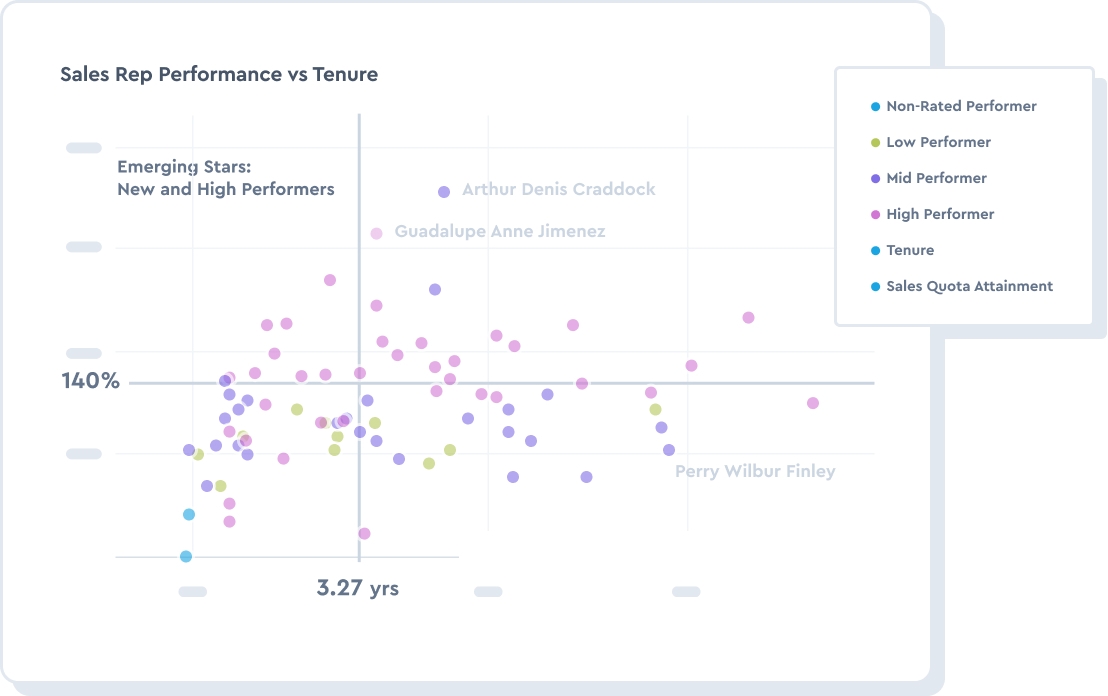Click the 140% quota threshold label
Screen dimensions: 1108x696
click(x=90, y=381)
